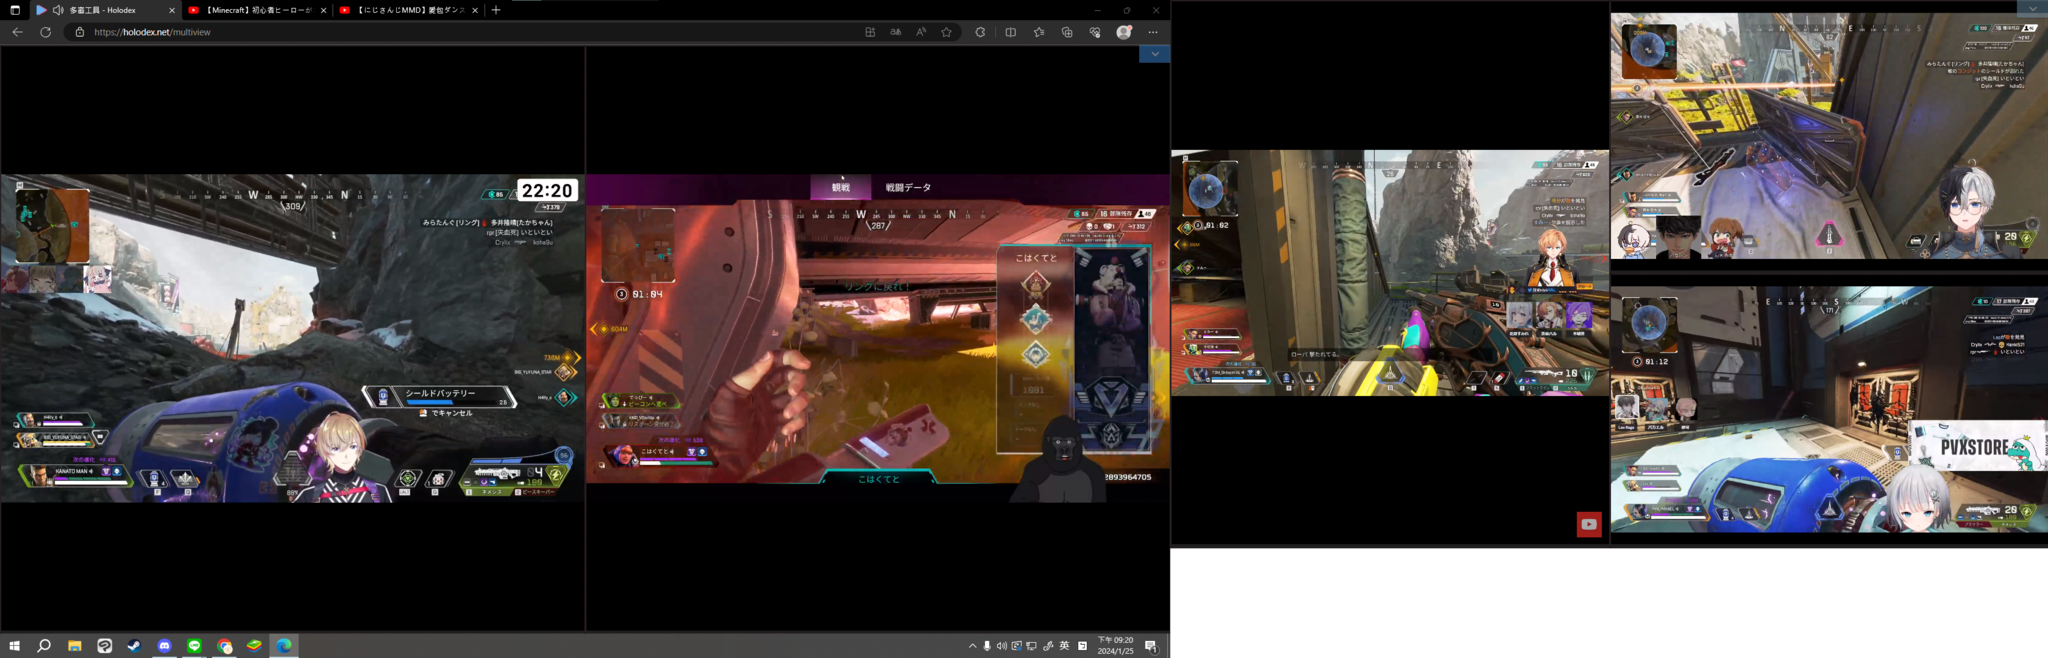Open the browser essentials heart icon
This screenshot has height=658, width=2048.
[x=1095, y=32]
